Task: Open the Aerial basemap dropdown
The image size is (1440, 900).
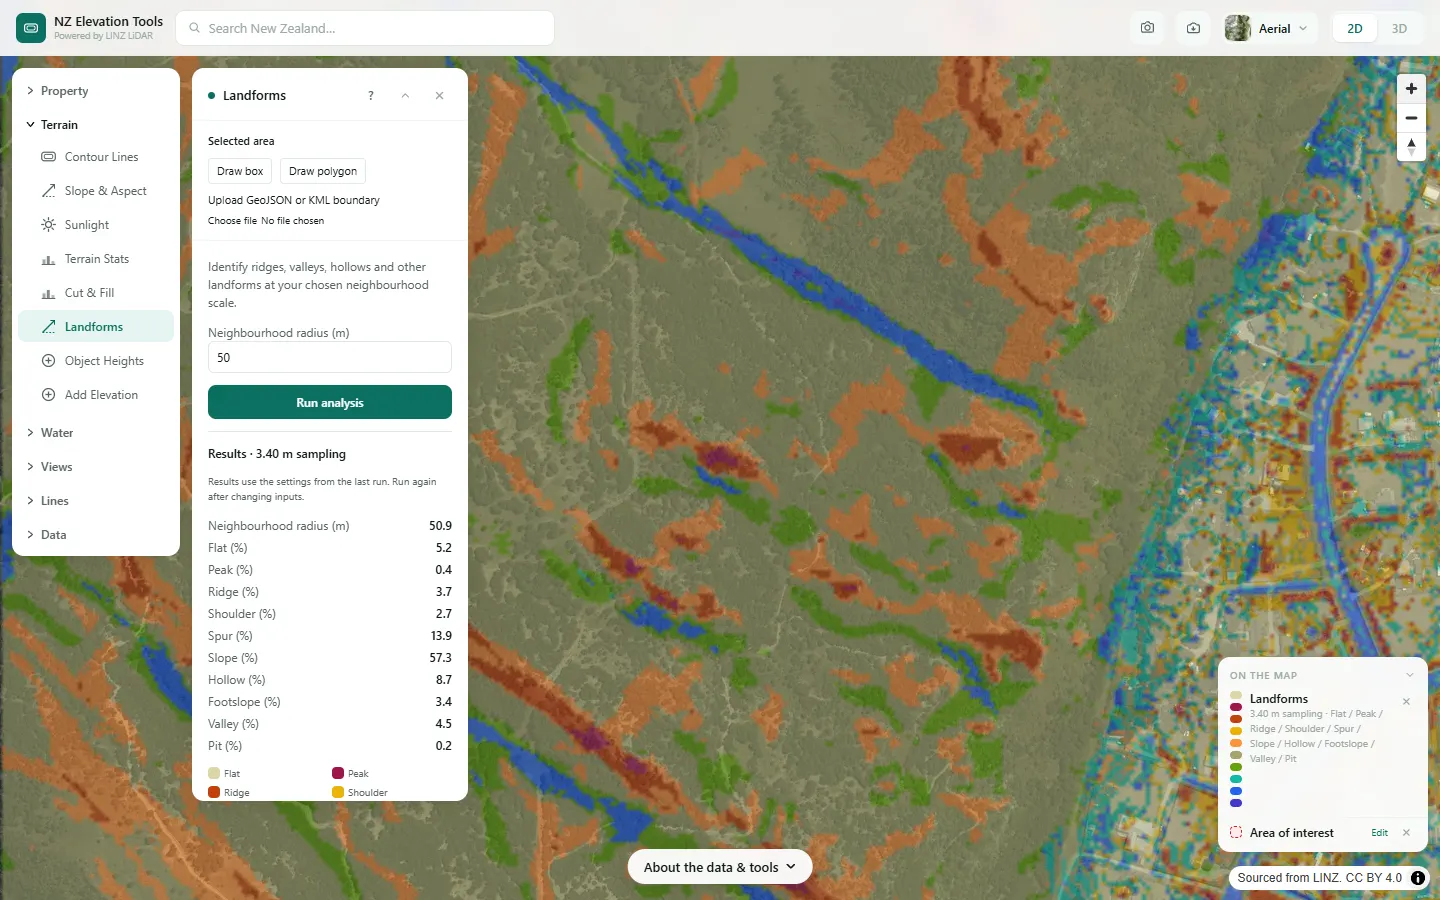Action: pos(1267,28)
